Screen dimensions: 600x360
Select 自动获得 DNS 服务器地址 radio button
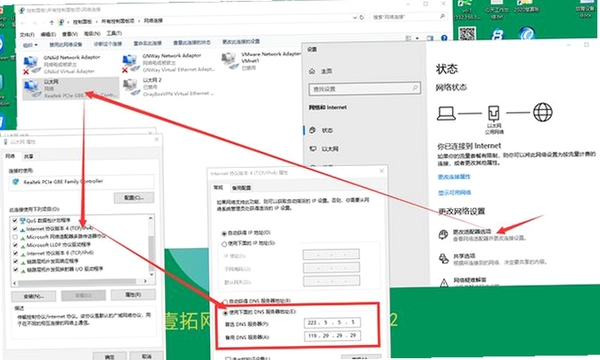pyautogui.click(x=225, y=302)
